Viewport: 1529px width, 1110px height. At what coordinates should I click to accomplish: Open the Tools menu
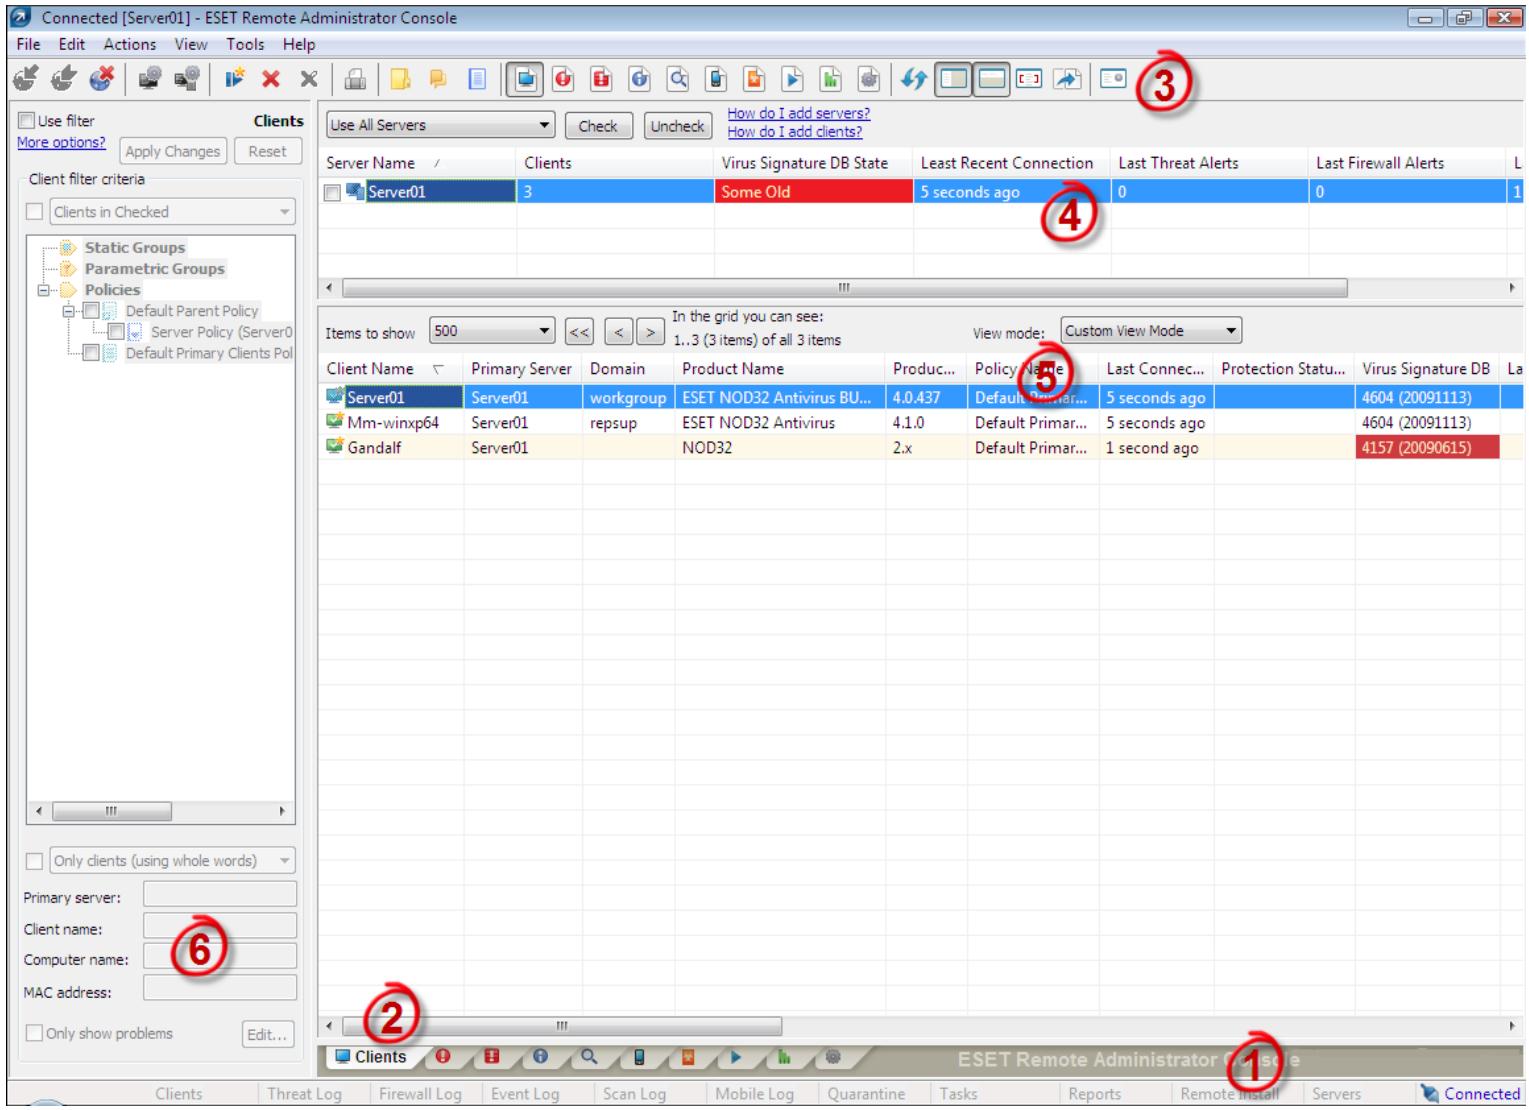245,44
